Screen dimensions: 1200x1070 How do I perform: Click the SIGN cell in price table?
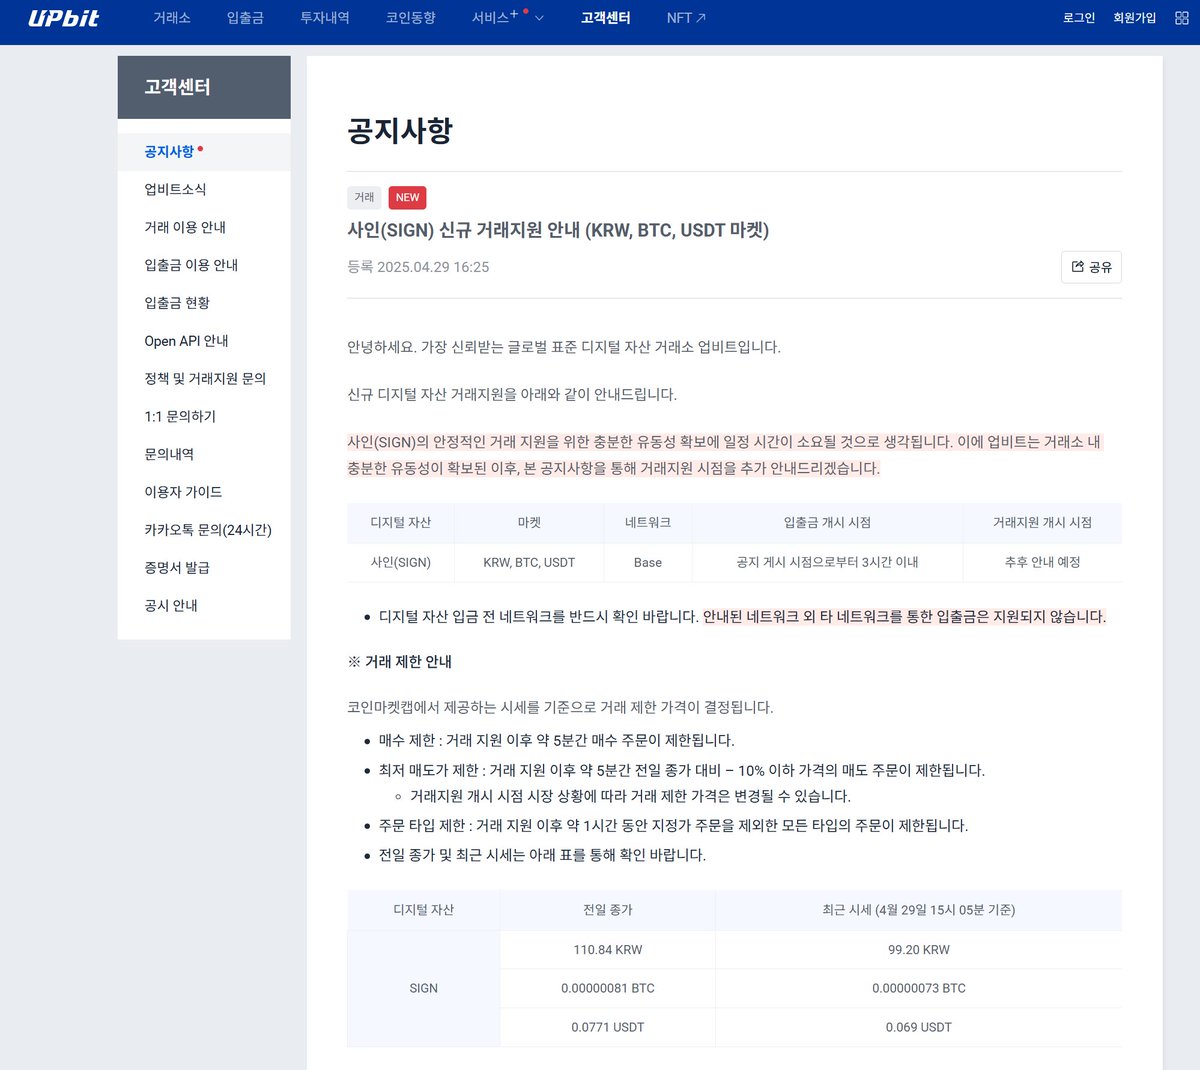424,988
